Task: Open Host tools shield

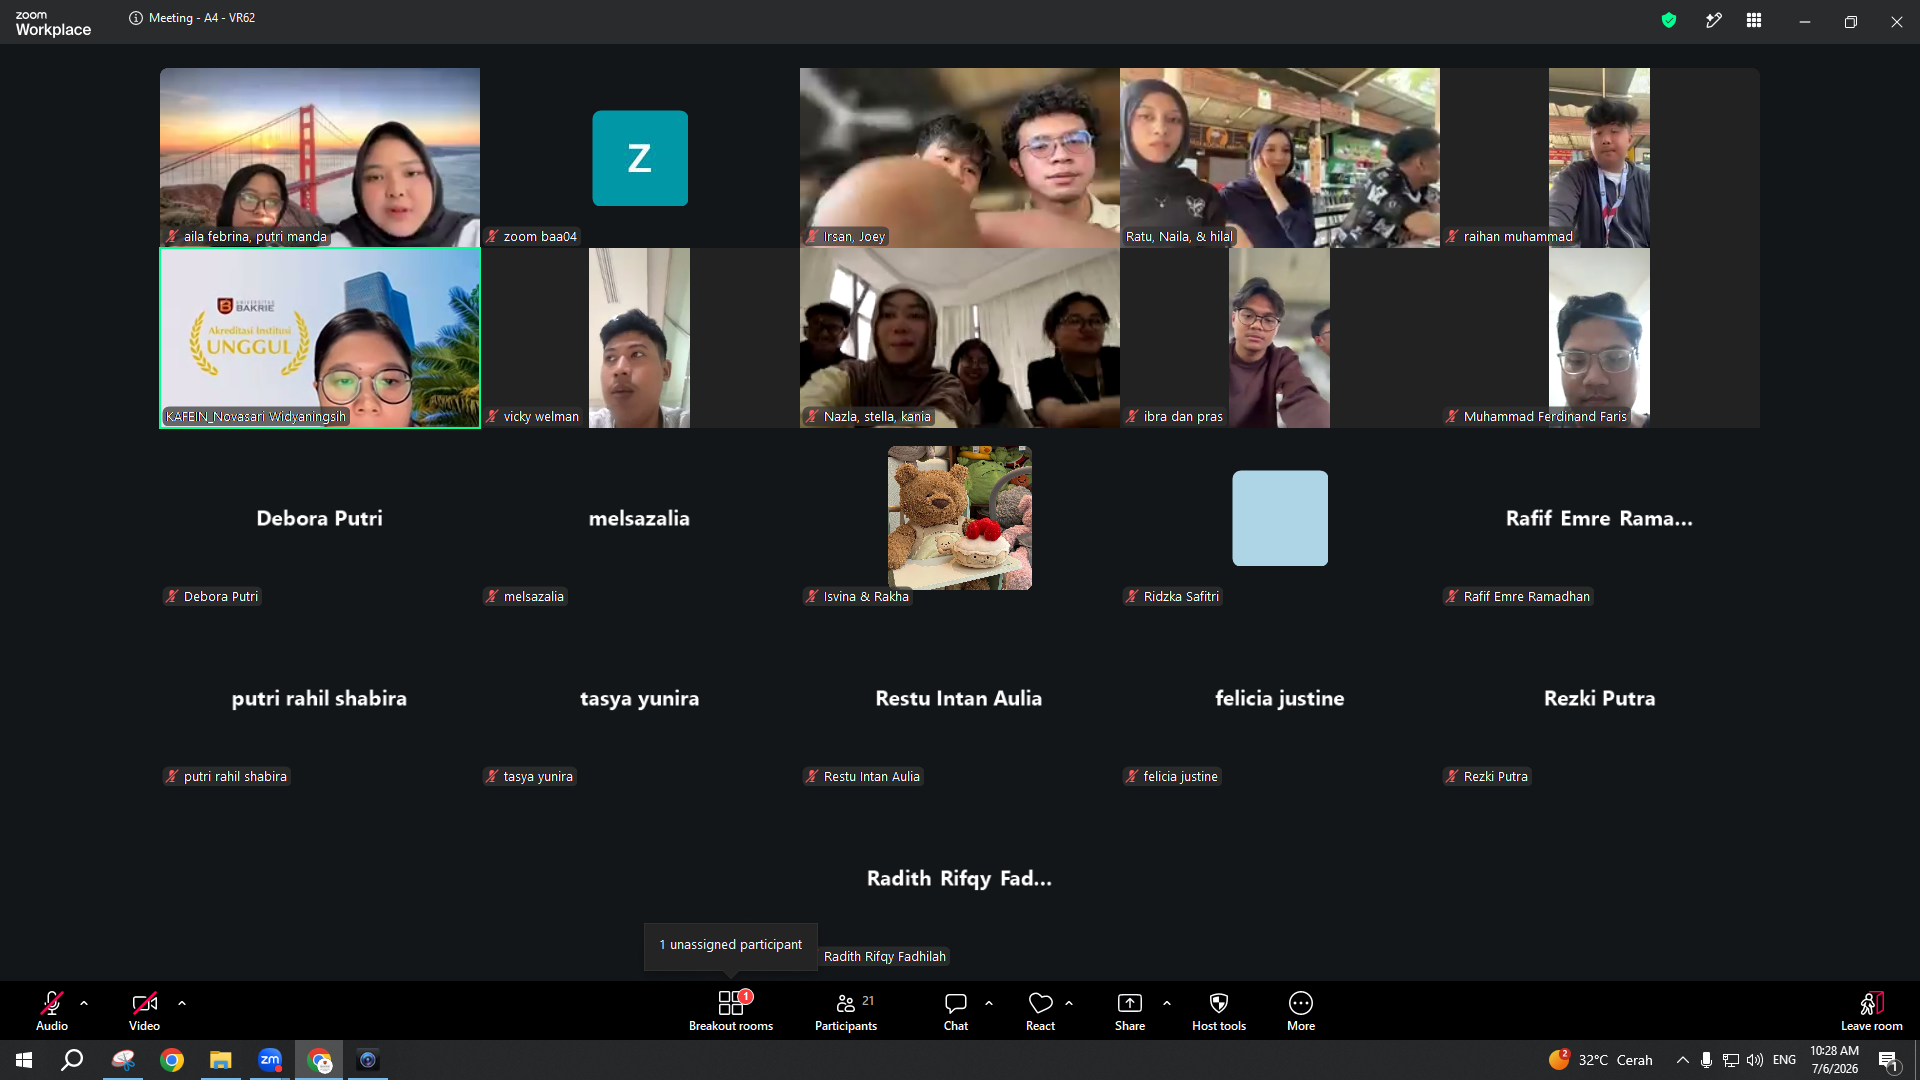Action: click(x=1219, y=1011)
